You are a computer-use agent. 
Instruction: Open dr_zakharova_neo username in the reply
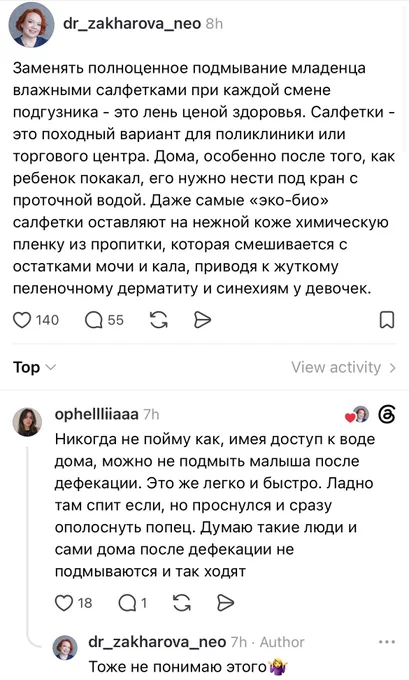point(157,642)
